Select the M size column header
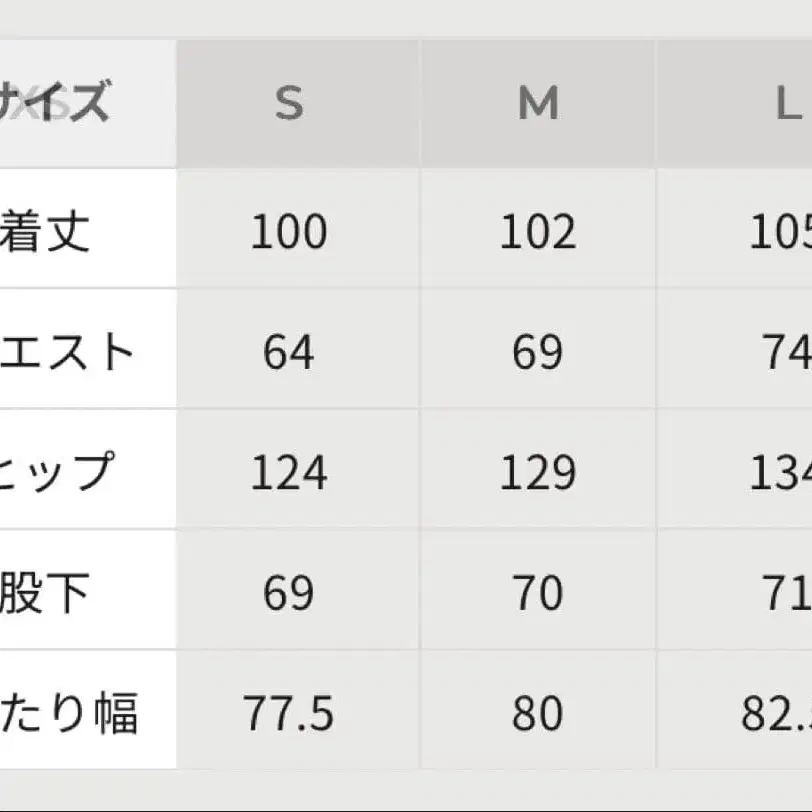This screenshot has height=812, width=812. tap(538, 103)
